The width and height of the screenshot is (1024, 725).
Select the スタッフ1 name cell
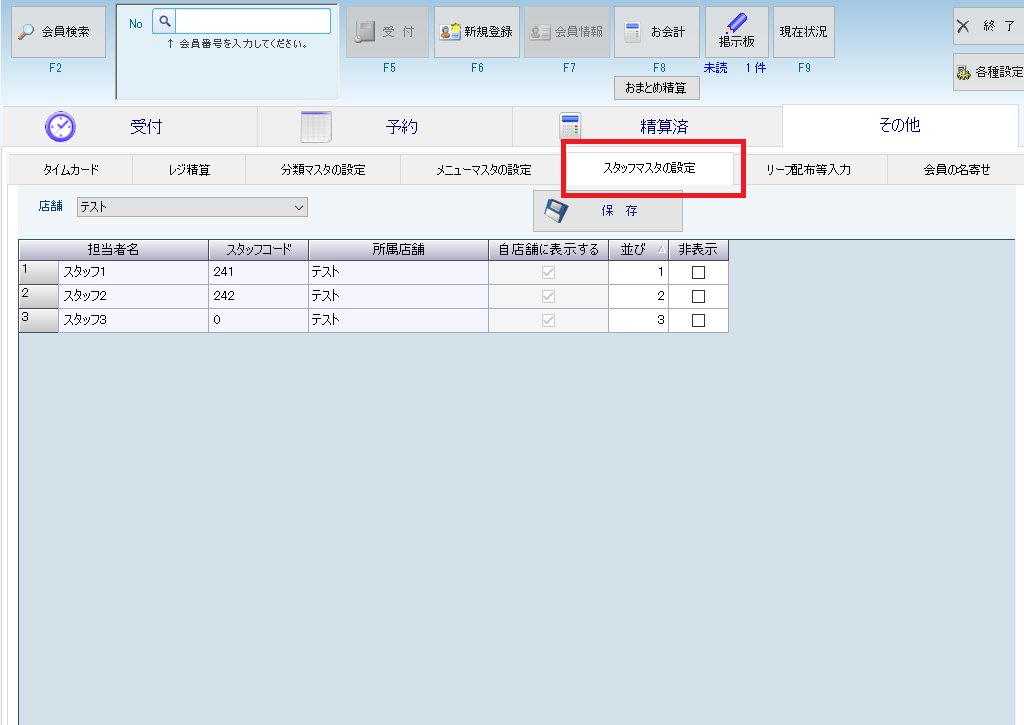point(133,272)
